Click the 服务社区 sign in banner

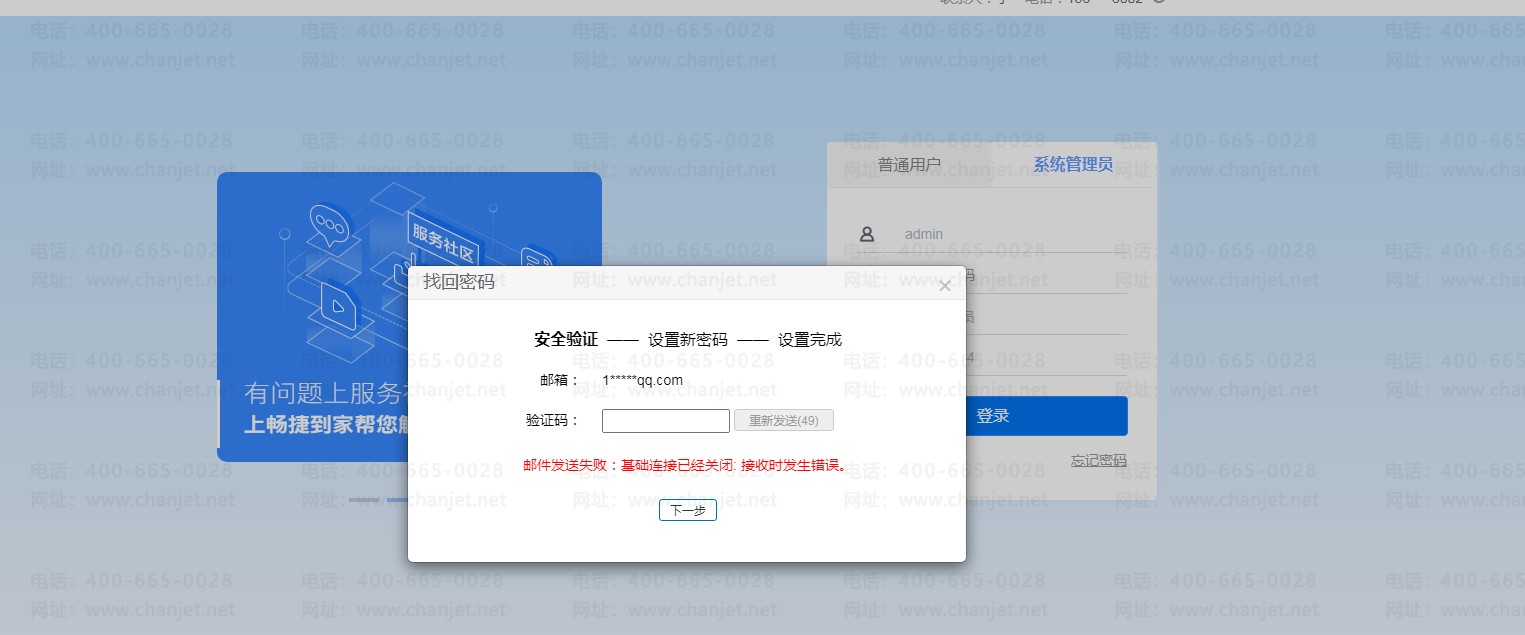click(442, 240)
